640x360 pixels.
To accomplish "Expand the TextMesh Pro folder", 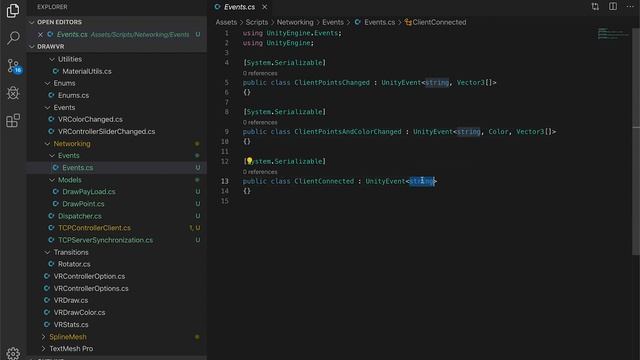I will coord(43,349).
